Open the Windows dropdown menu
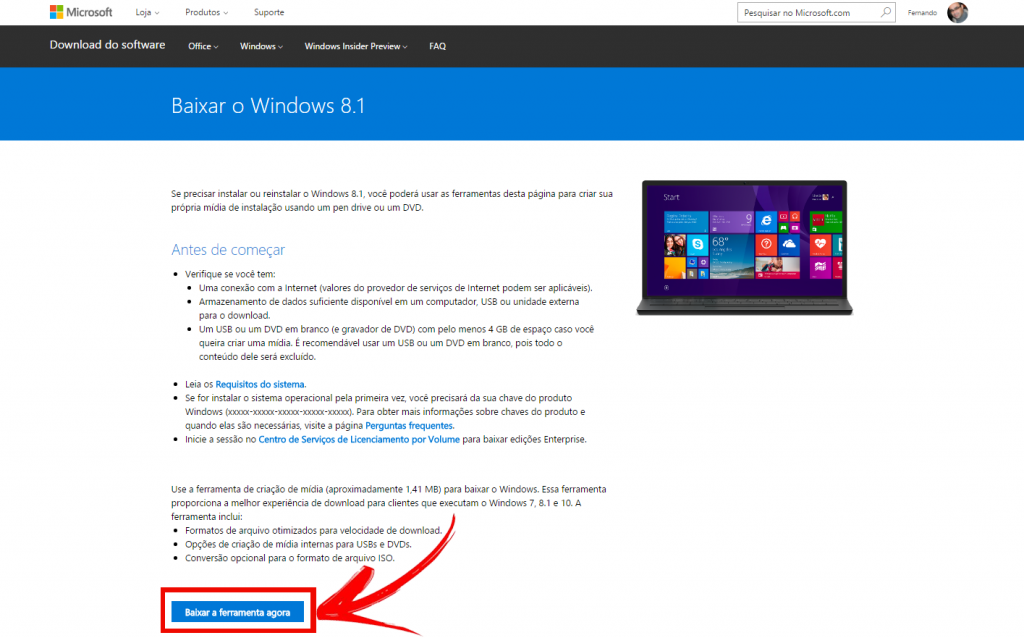Screen dimensions: 1024x638 pos(261,46)
